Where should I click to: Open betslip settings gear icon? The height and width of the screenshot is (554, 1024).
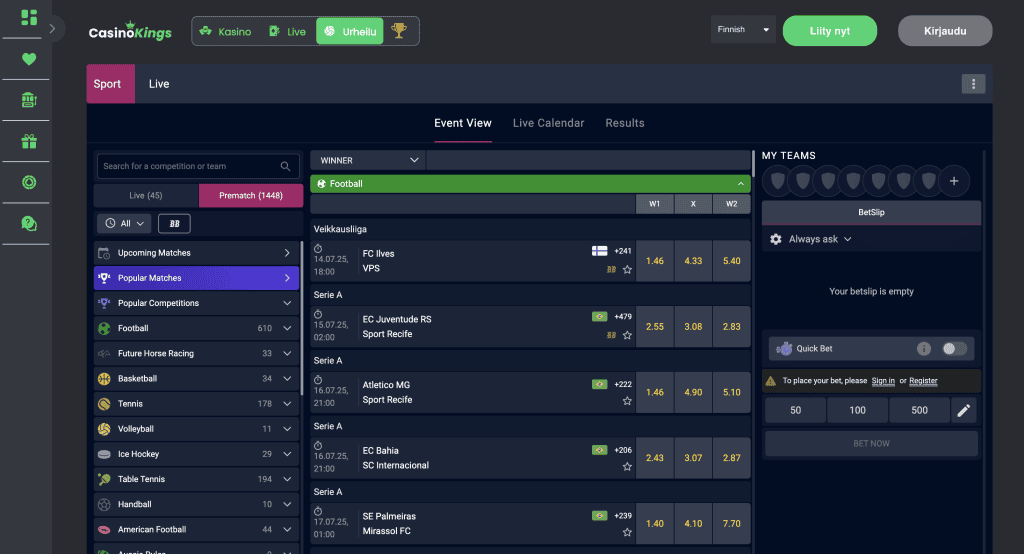pyautogui.click(x=775, y=239)
